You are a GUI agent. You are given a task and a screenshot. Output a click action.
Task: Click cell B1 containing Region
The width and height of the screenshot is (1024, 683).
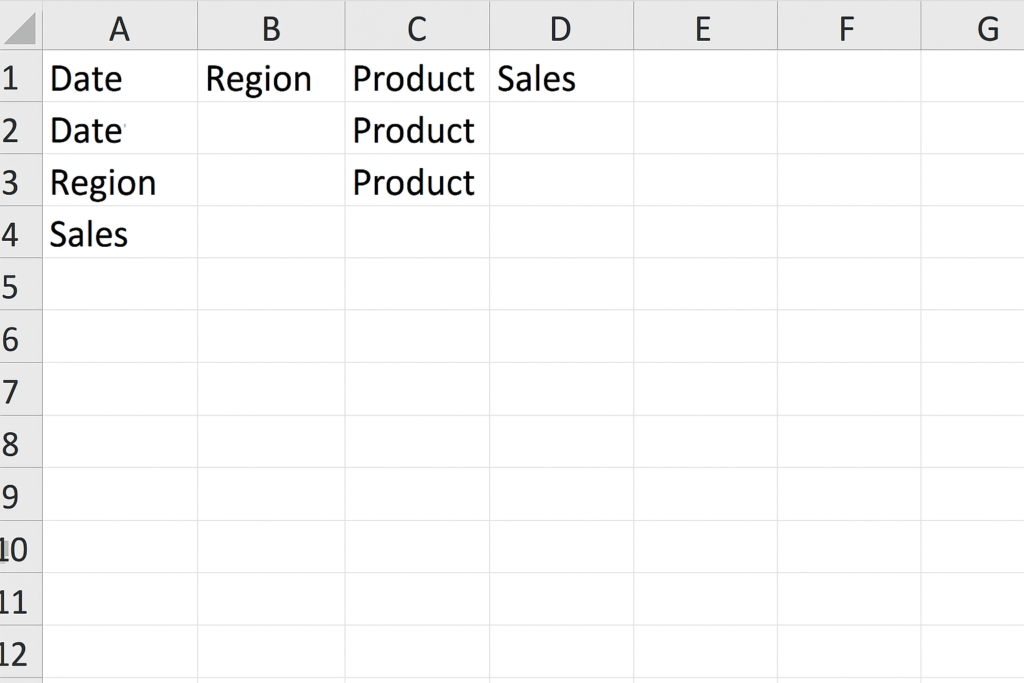(271, 76)
